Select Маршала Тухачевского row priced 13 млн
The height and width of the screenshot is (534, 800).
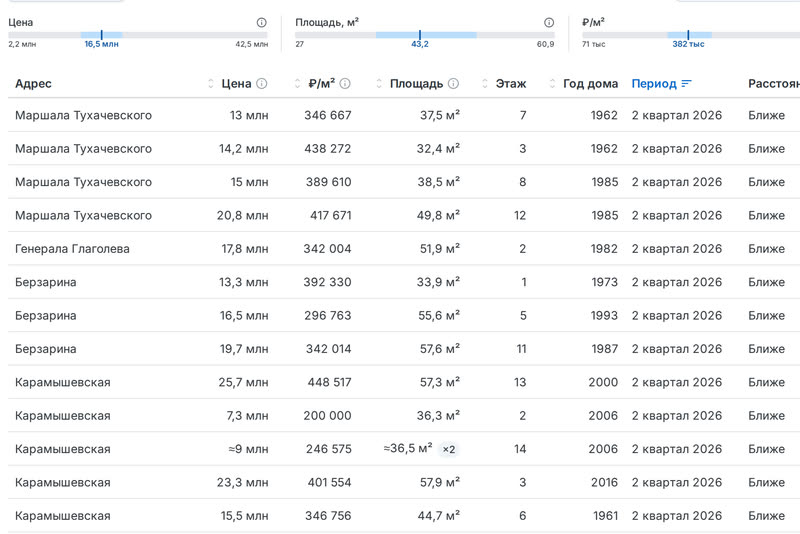[x=404, y=115]
